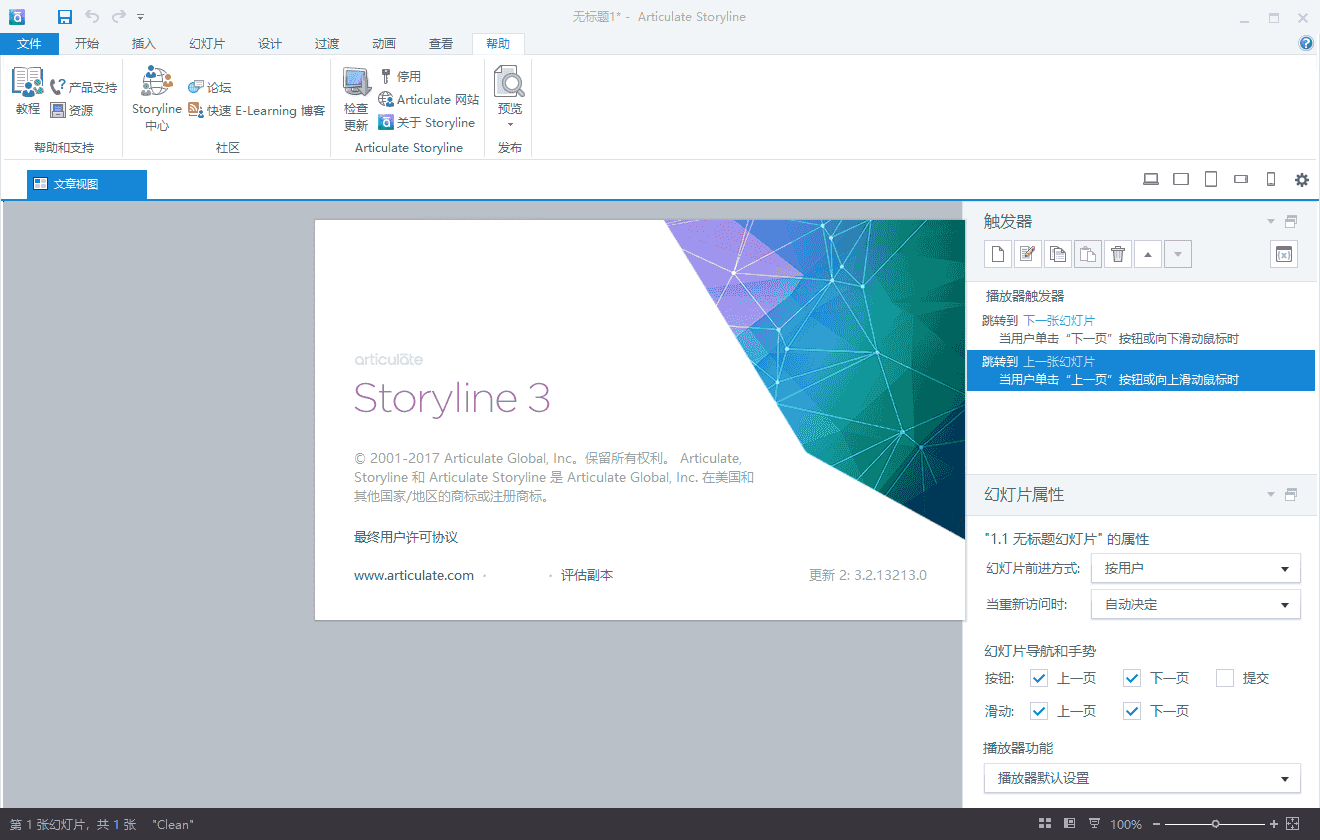This screenshot has width=1320, height=840.
Task: Open the Storyline 中心 community hub
Action: [x=157, y=98]
